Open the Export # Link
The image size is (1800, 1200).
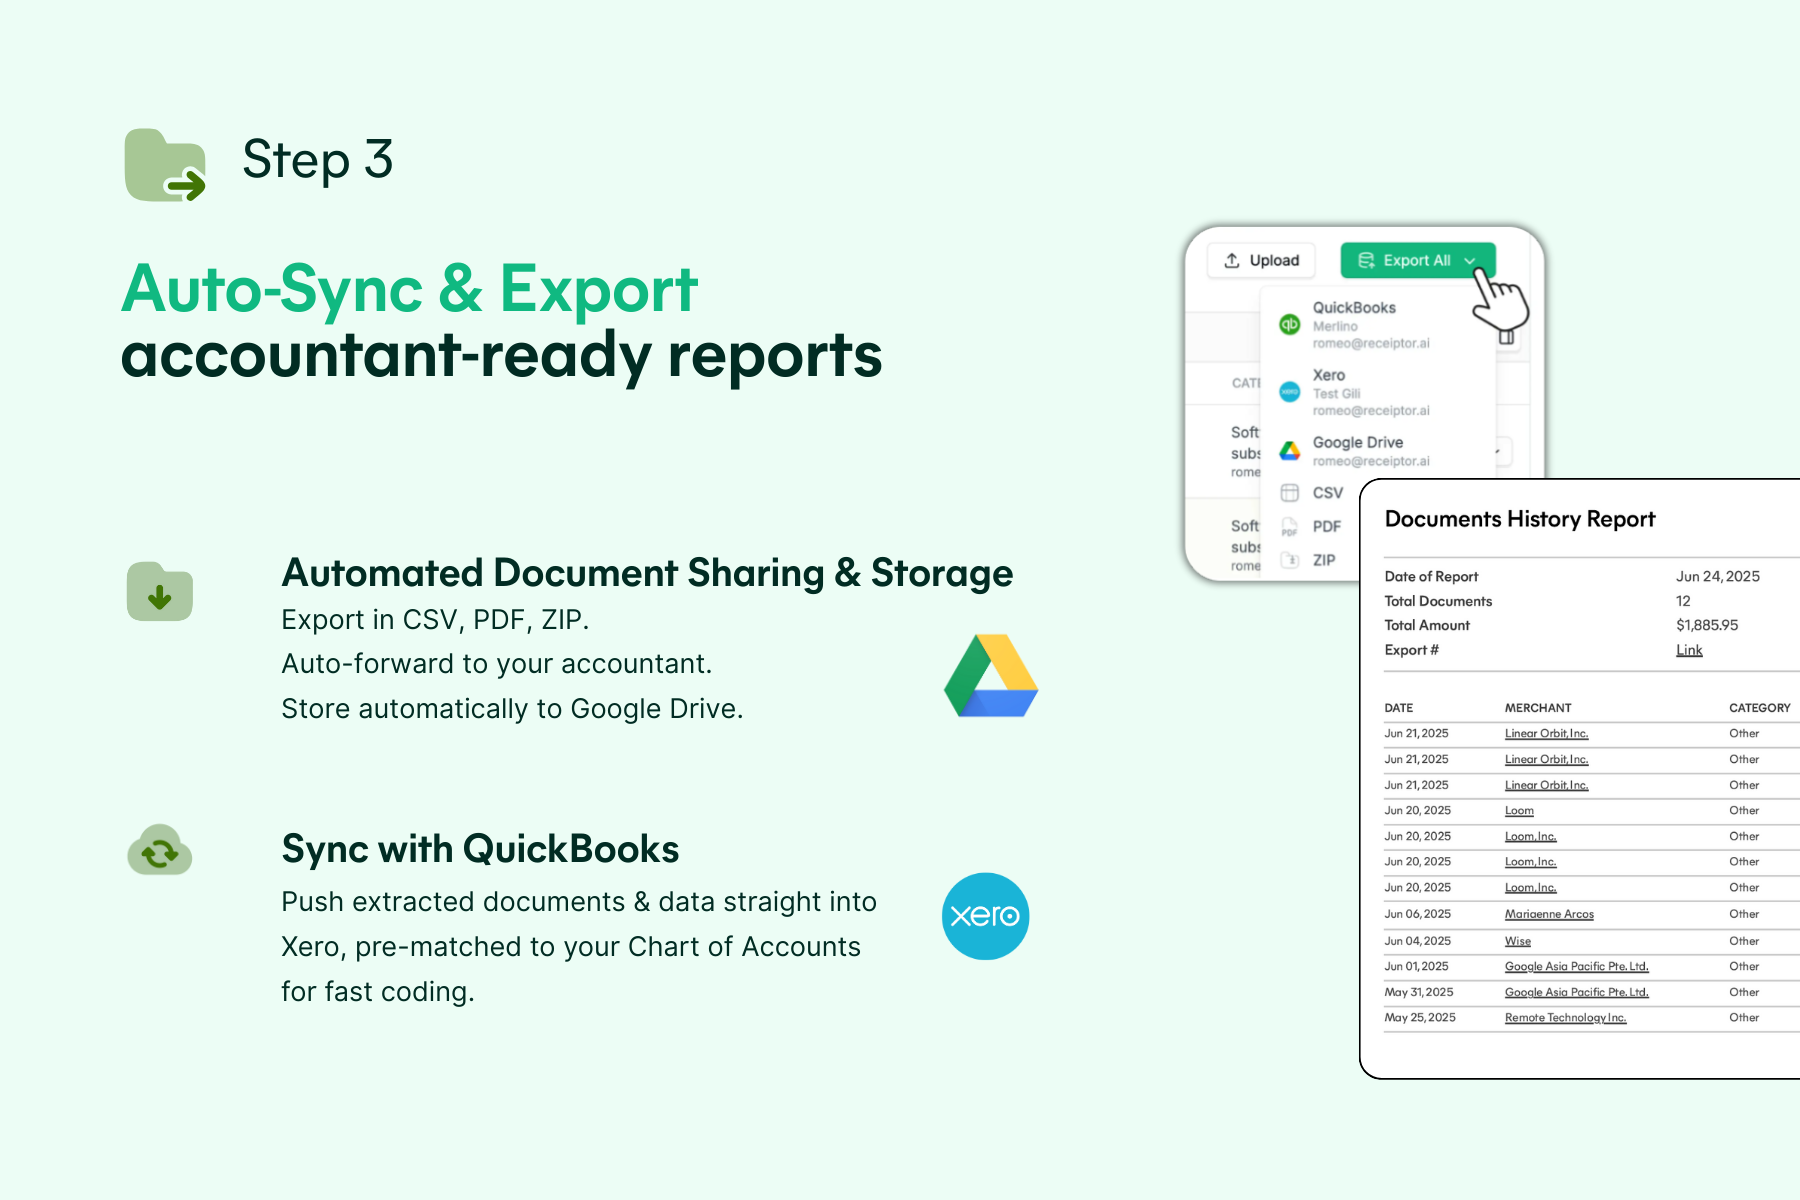click(1688, 649)
